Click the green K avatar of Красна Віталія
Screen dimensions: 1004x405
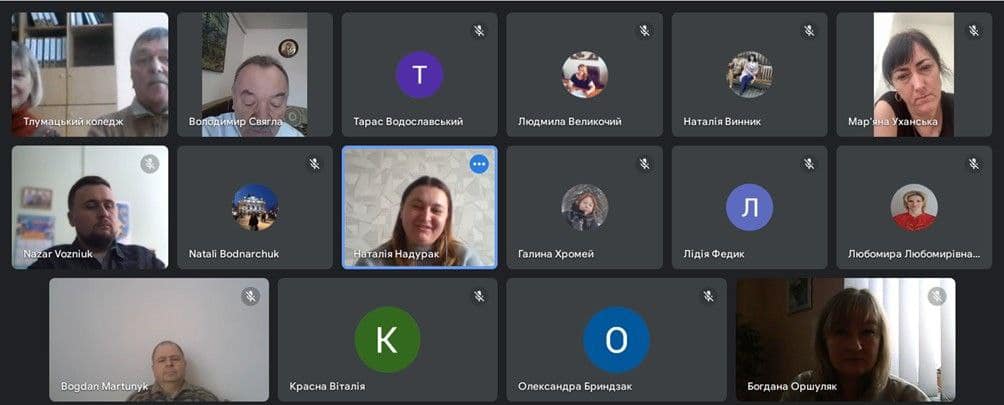[387, 340]
